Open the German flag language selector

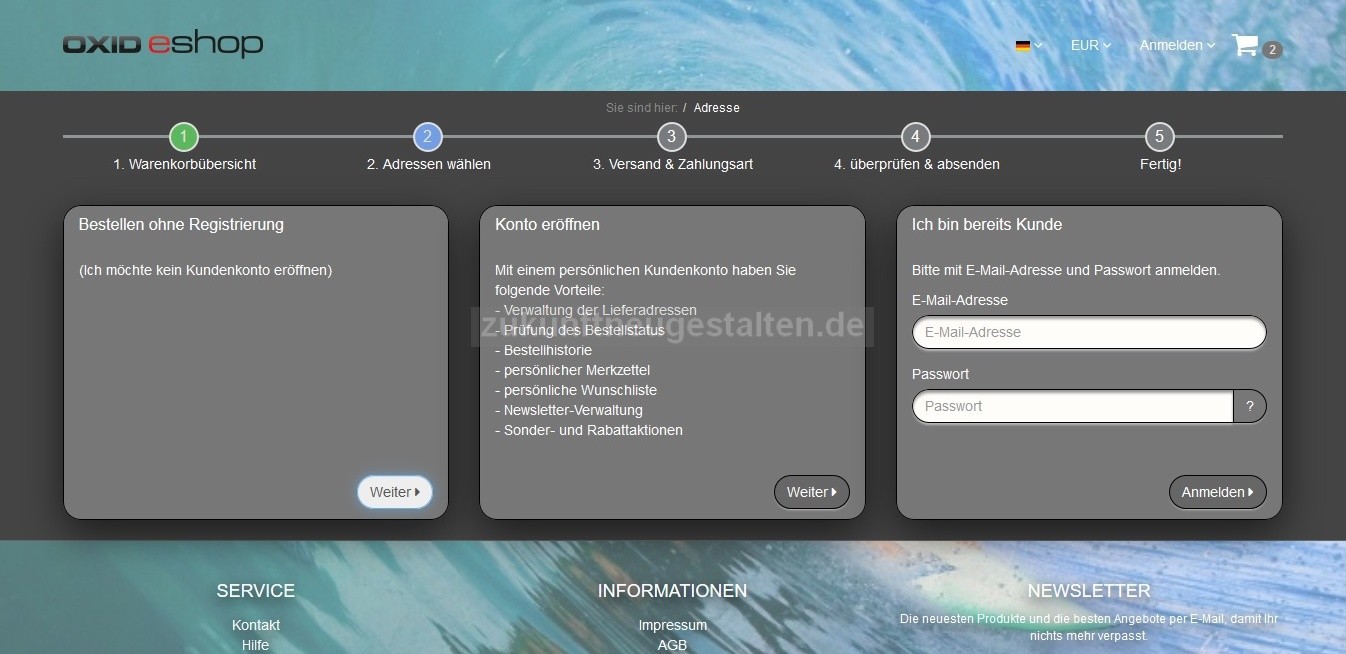(x=1029, y=45)
